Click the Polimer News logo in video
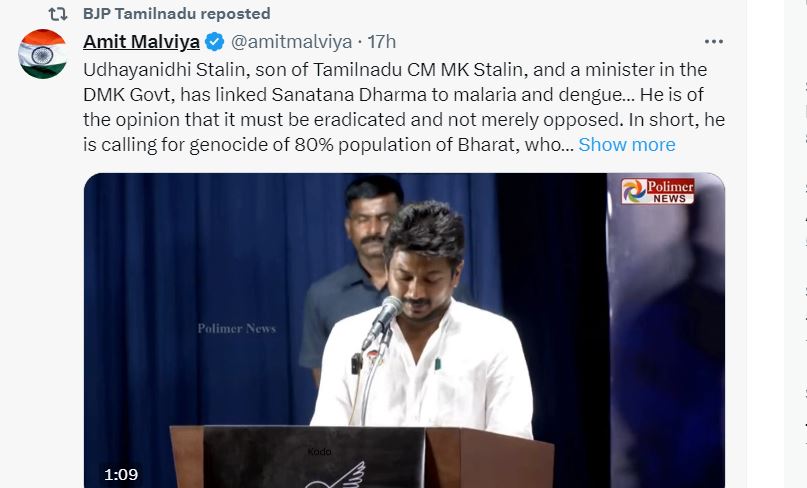The width and height of the screenshot is (807, 488). [657, 191]
